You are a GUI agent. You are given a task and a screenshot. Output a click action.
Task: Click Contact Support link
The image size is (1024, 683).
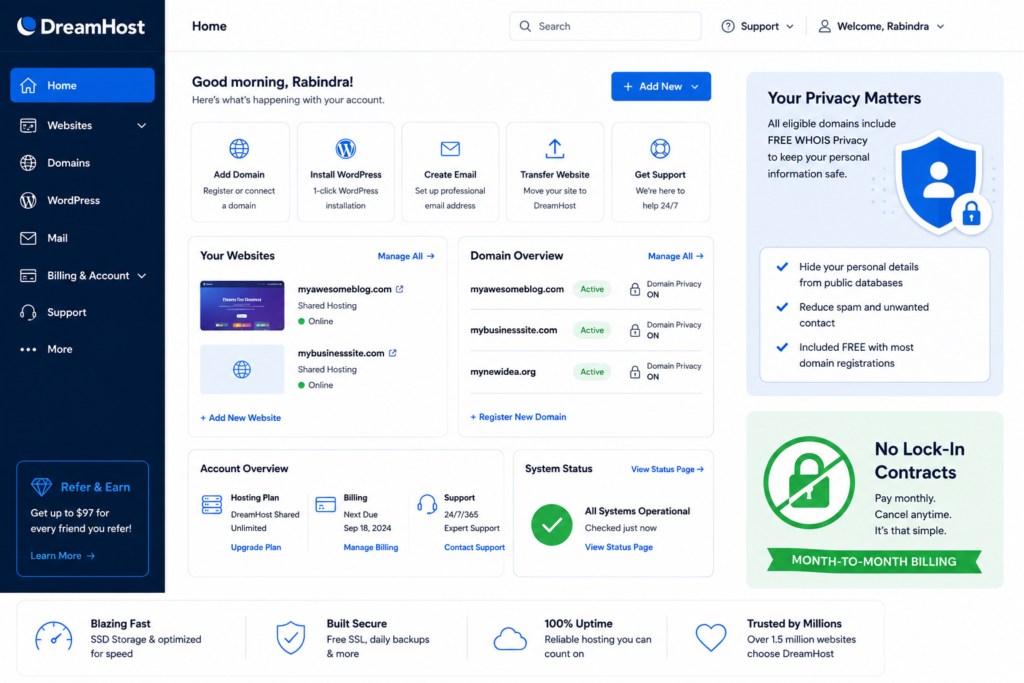475,547
